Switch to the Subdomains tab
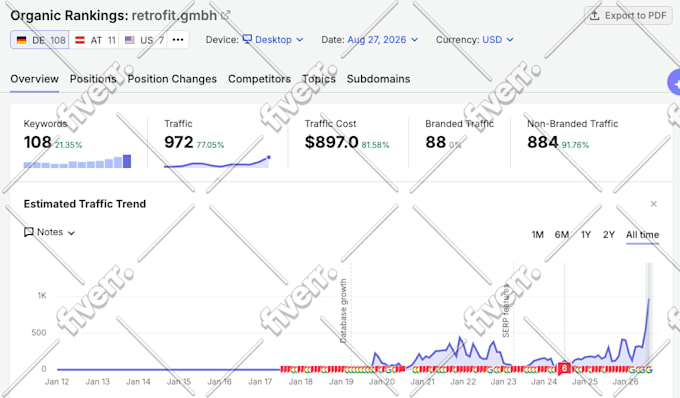The height and width of the screenshot is (398, 680). pos(378,79)
